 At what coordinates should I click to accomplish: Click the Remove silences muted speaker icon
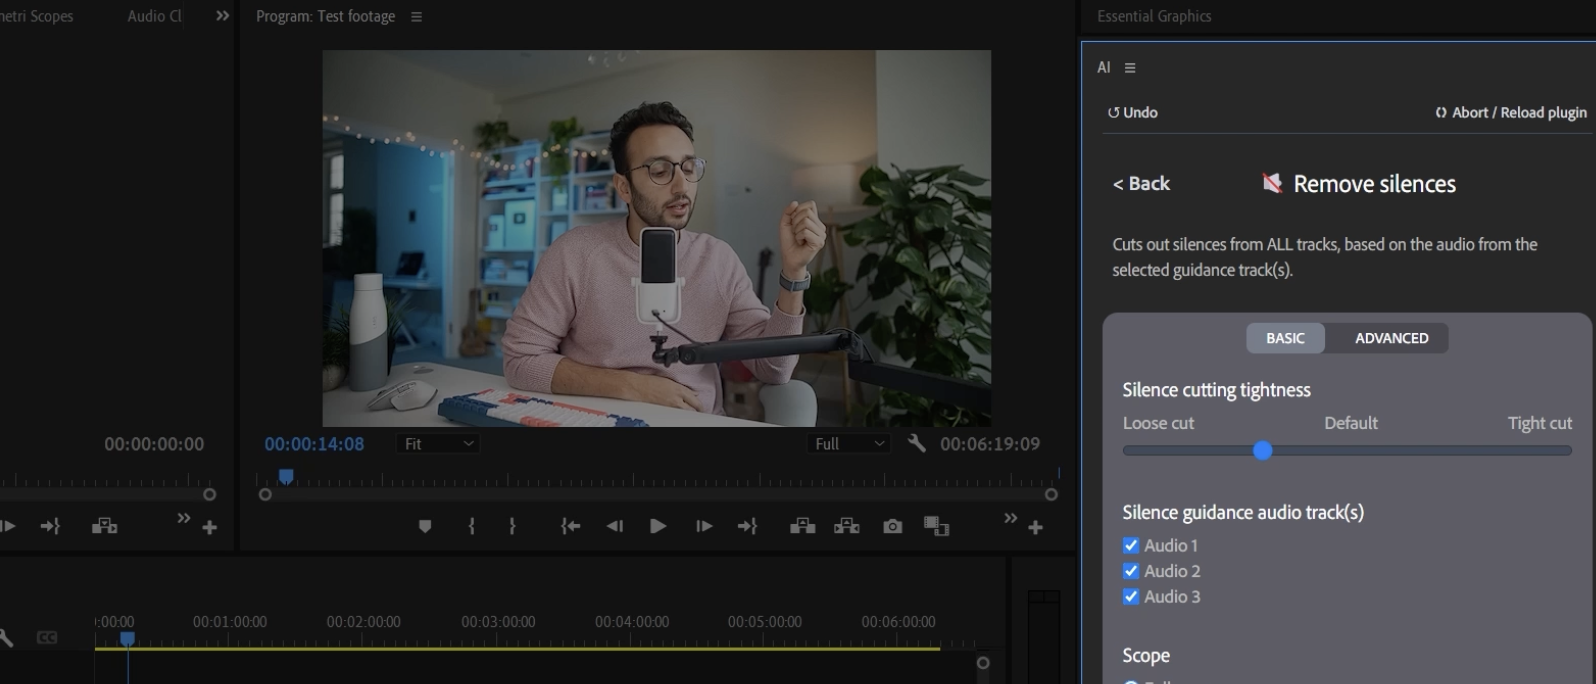click(x=1272, y=183)
